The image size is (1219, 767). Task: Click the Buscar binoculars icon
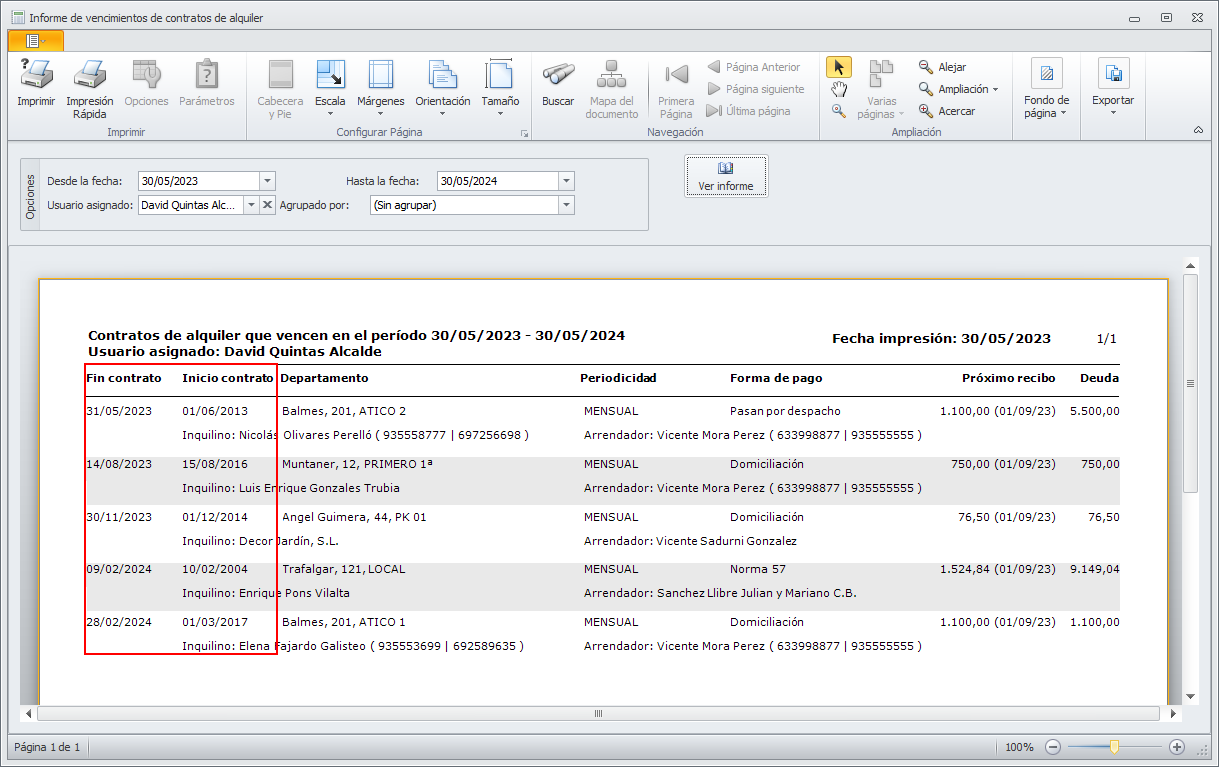[558, 76]
